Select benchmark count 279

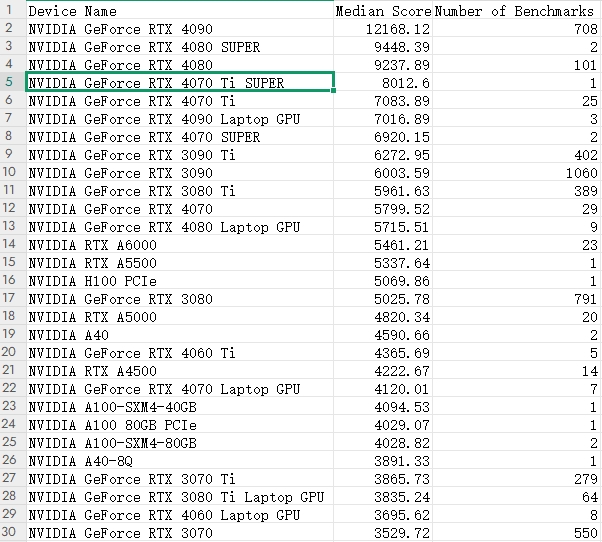click(516, 478)
